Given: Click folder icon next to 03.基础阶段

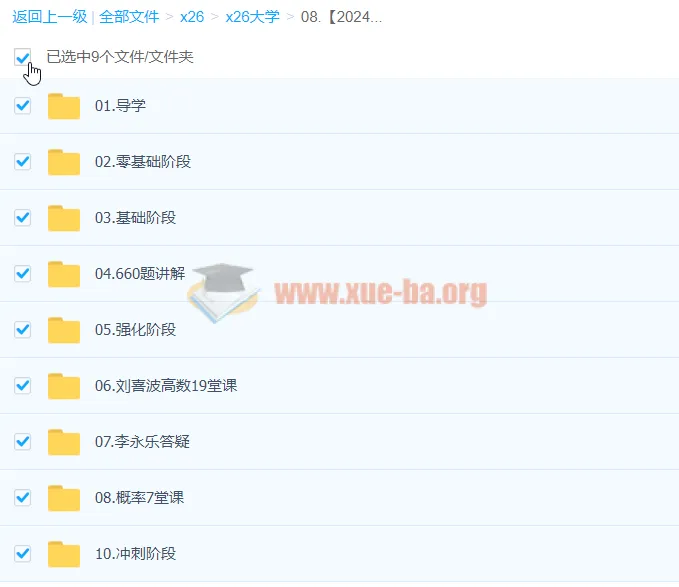Looking at the screenshot, I should [64, 218].
